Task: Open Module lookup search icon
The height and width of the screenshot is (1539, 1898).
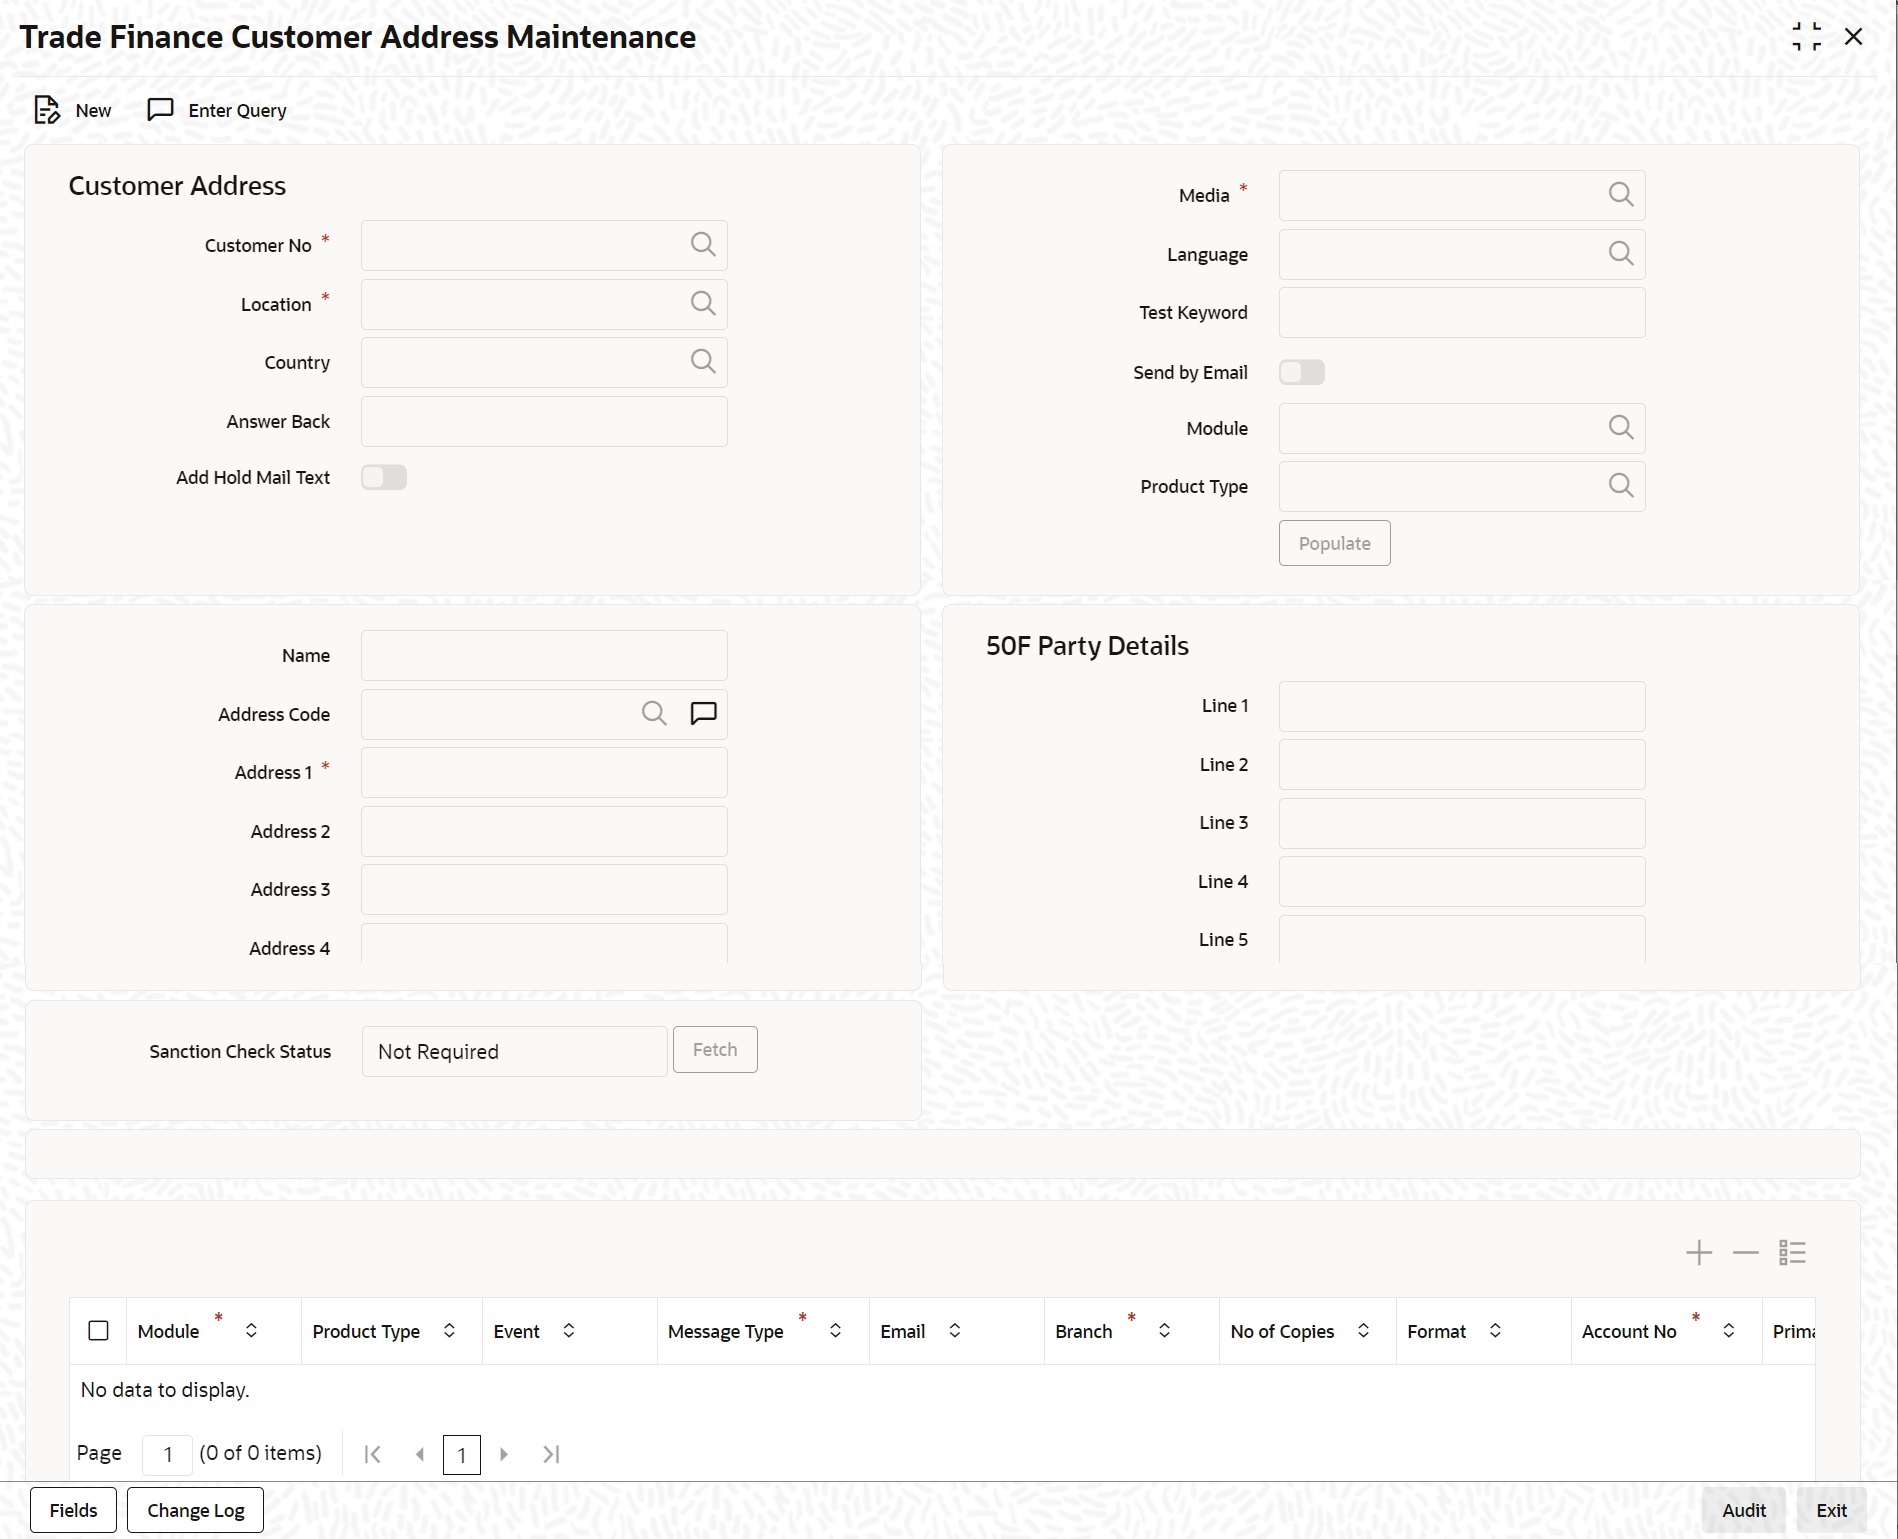Action: coord(1621,428)
